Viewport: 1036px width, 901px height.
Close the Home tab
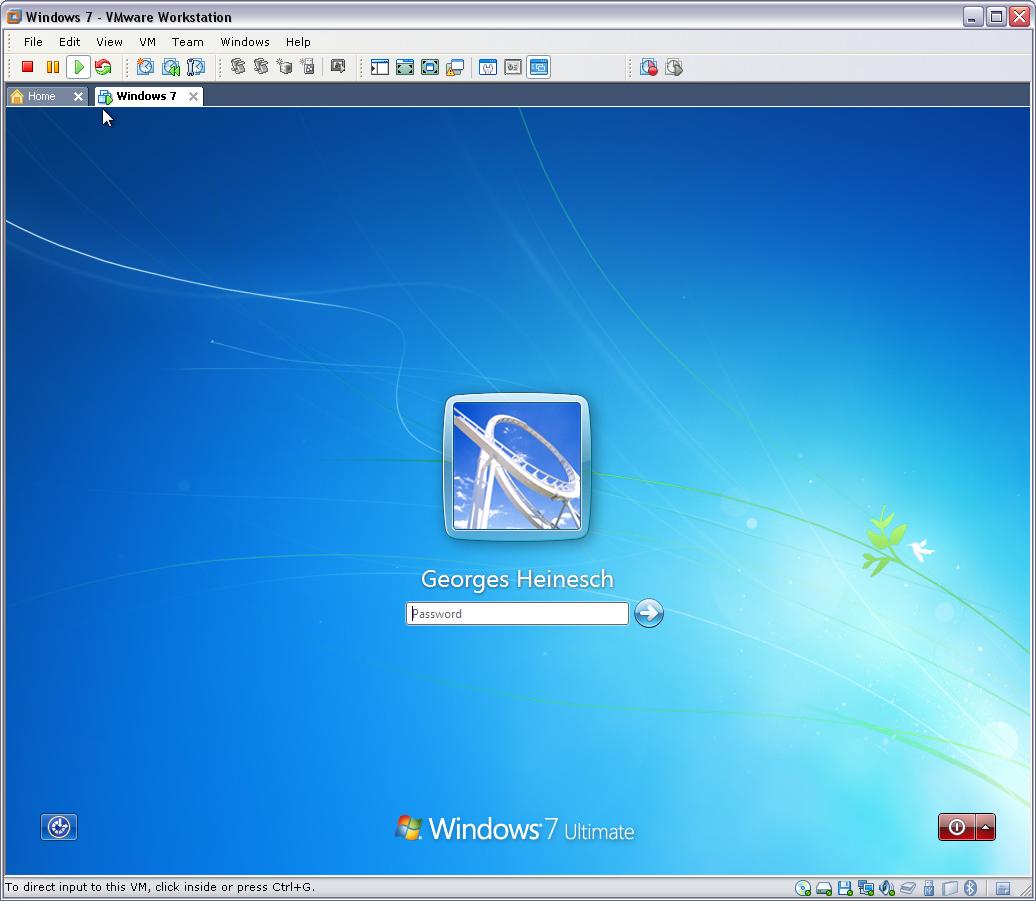(x=78, y=96)
